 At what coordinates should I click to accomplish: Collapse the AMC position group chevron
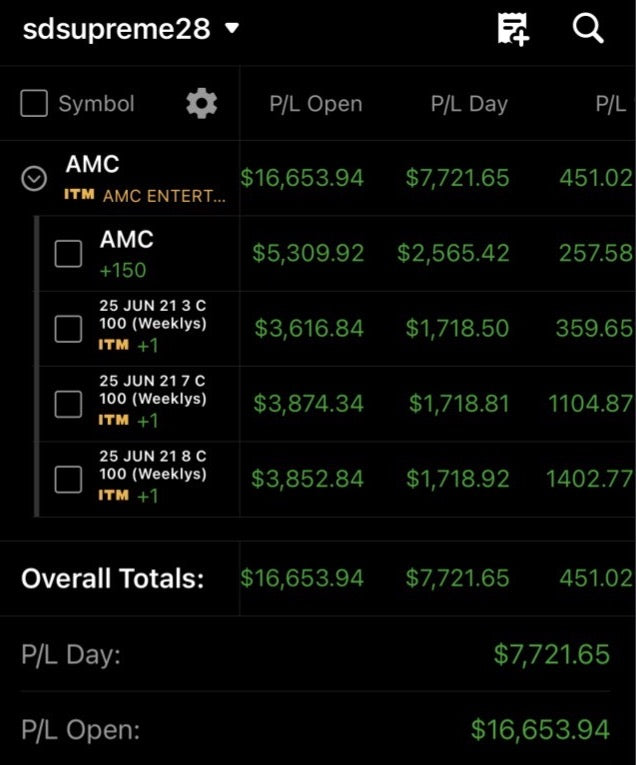[34, 179]
